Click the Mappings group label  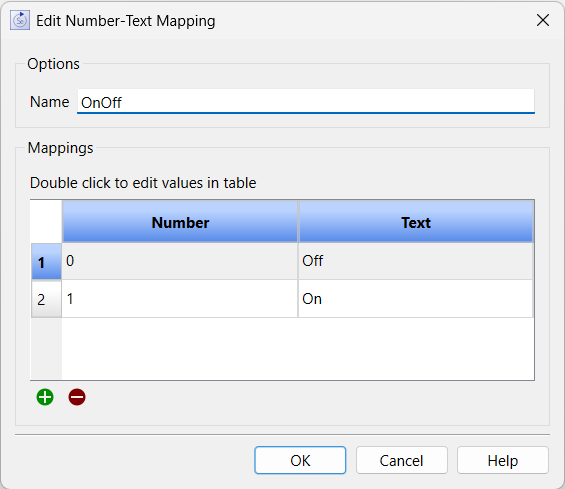[61, 148]
